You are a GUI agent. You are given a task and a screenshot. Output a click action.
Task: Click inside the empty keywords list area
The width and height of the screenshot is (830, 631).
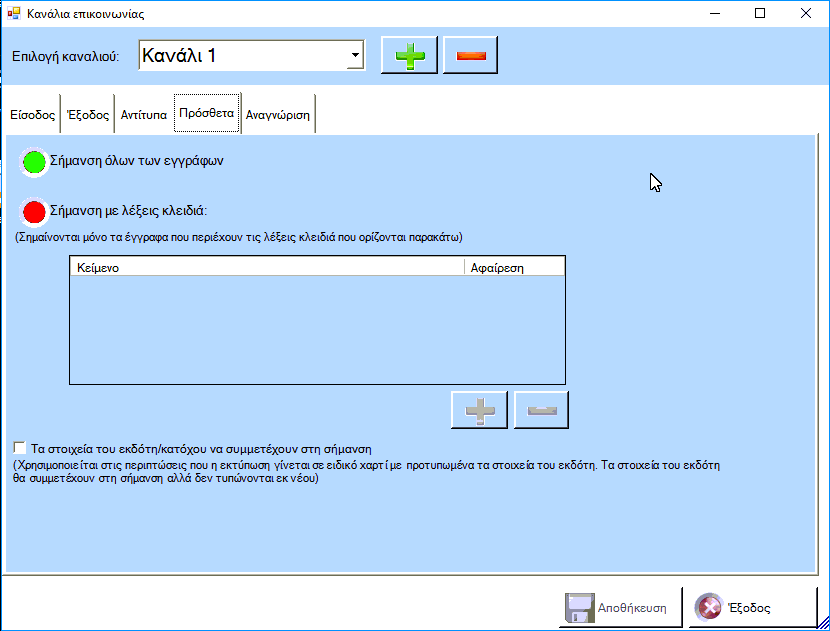tap(317, 330)
